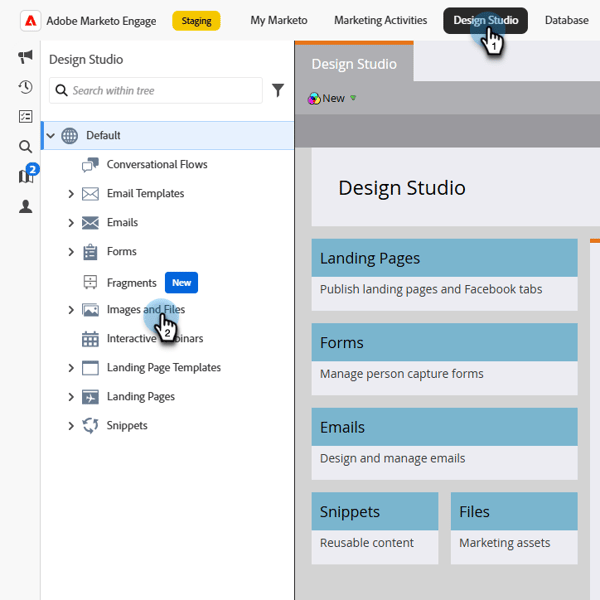This screenshot has height=600, width=600.
Task: Click the Email Templates envelope icon
Action: (90, 194)
